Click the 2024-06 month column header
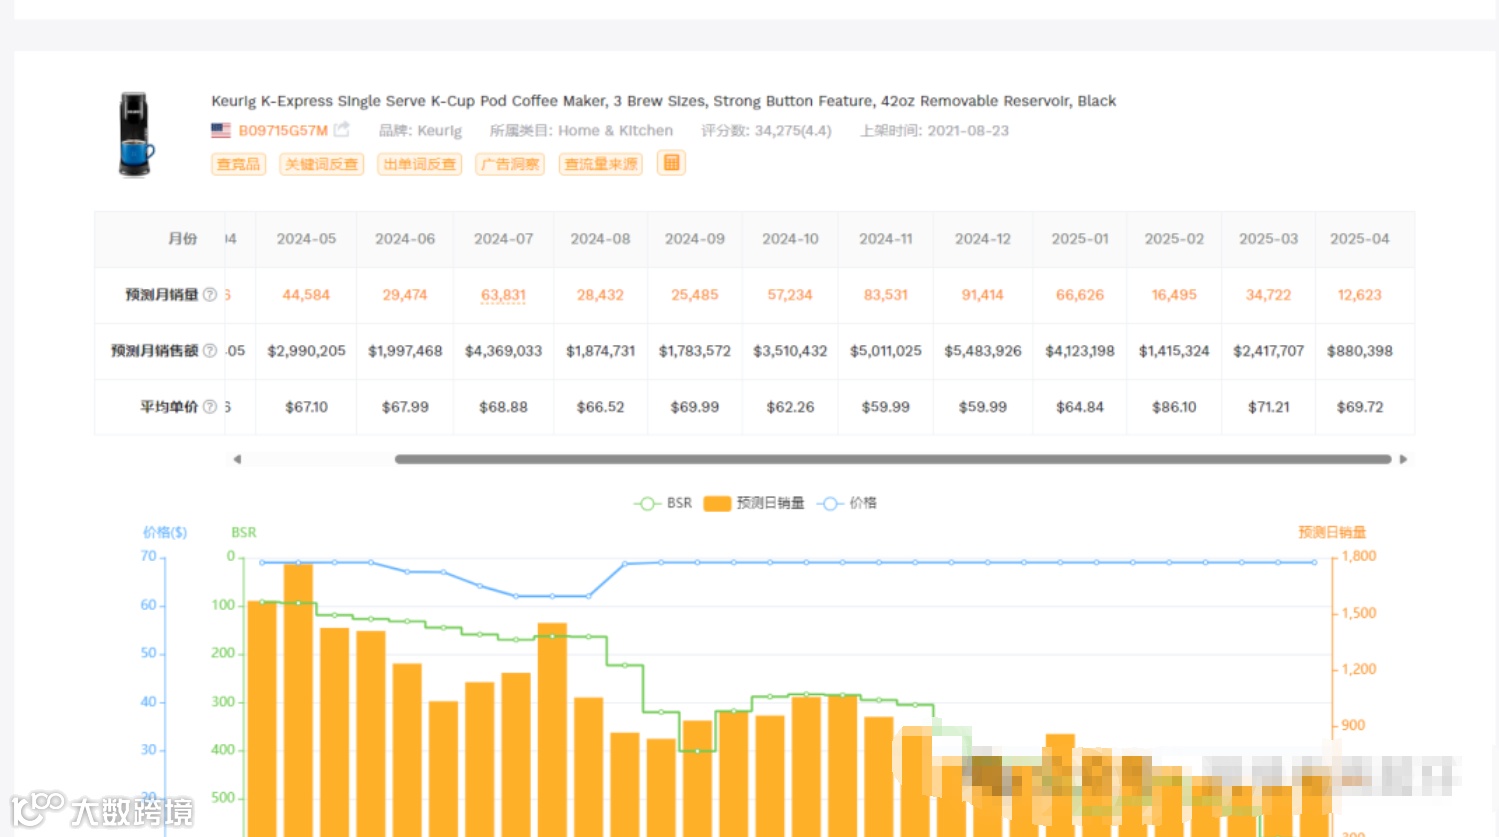 pos(405,239)
